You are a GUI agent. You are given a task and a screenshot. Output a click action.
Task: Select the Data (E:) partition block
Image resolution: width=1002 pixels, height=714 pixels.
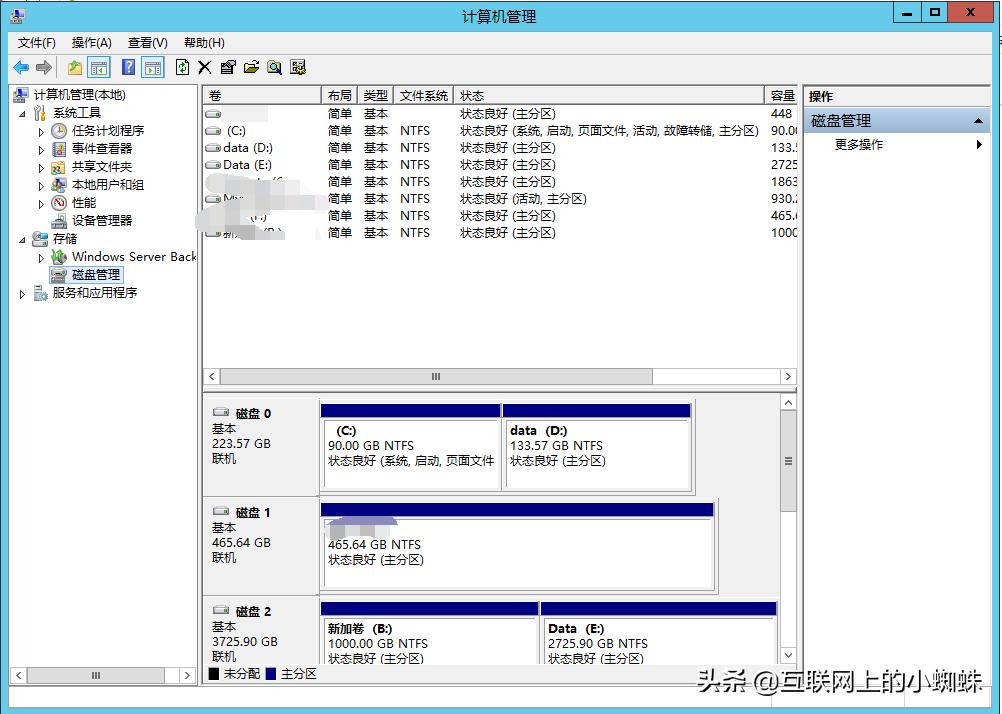(x=657, y=635)
